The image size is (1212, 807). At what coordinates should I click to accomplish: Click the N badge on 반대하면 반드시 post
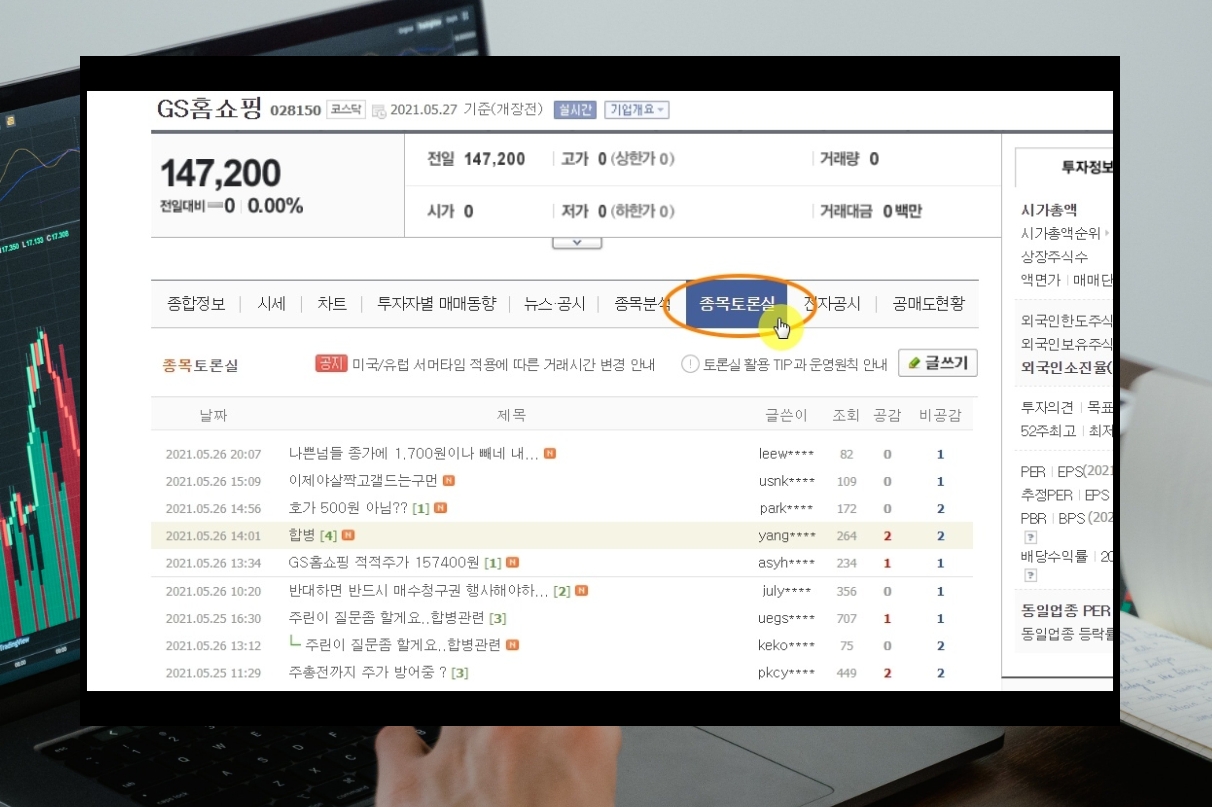point(582,591)
